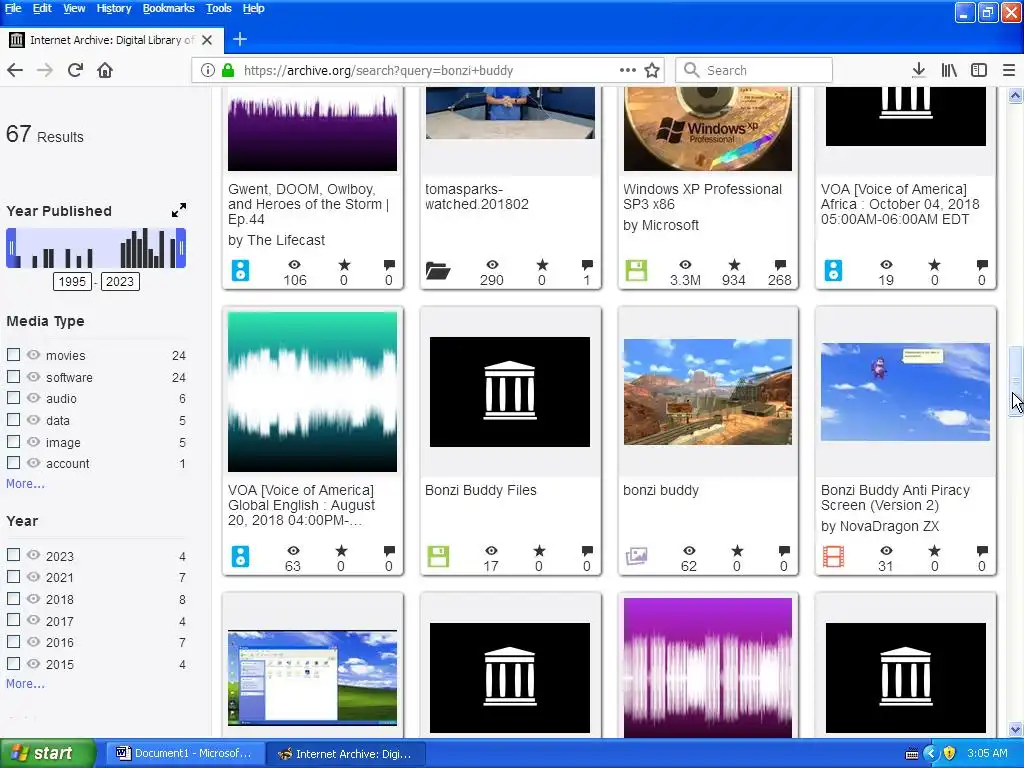Go back with the browser back arrow
This screenshot has height=768, width=1024.
point(15,70)
